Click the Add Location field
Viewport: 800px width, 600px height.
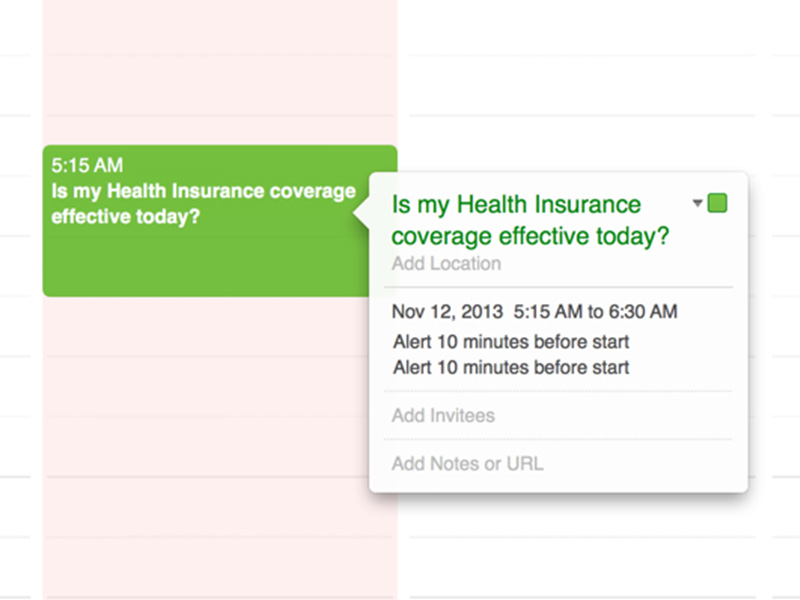(446, 264)
